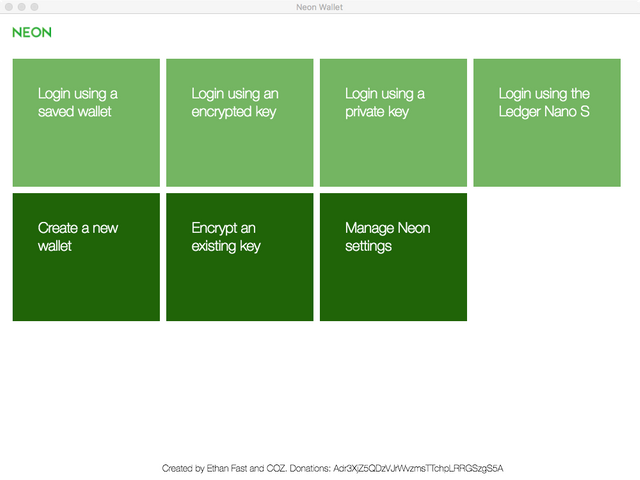Minimize the Neon Wallet window
The width and height of the screenshot is (640, 480).
coord(22,7)
